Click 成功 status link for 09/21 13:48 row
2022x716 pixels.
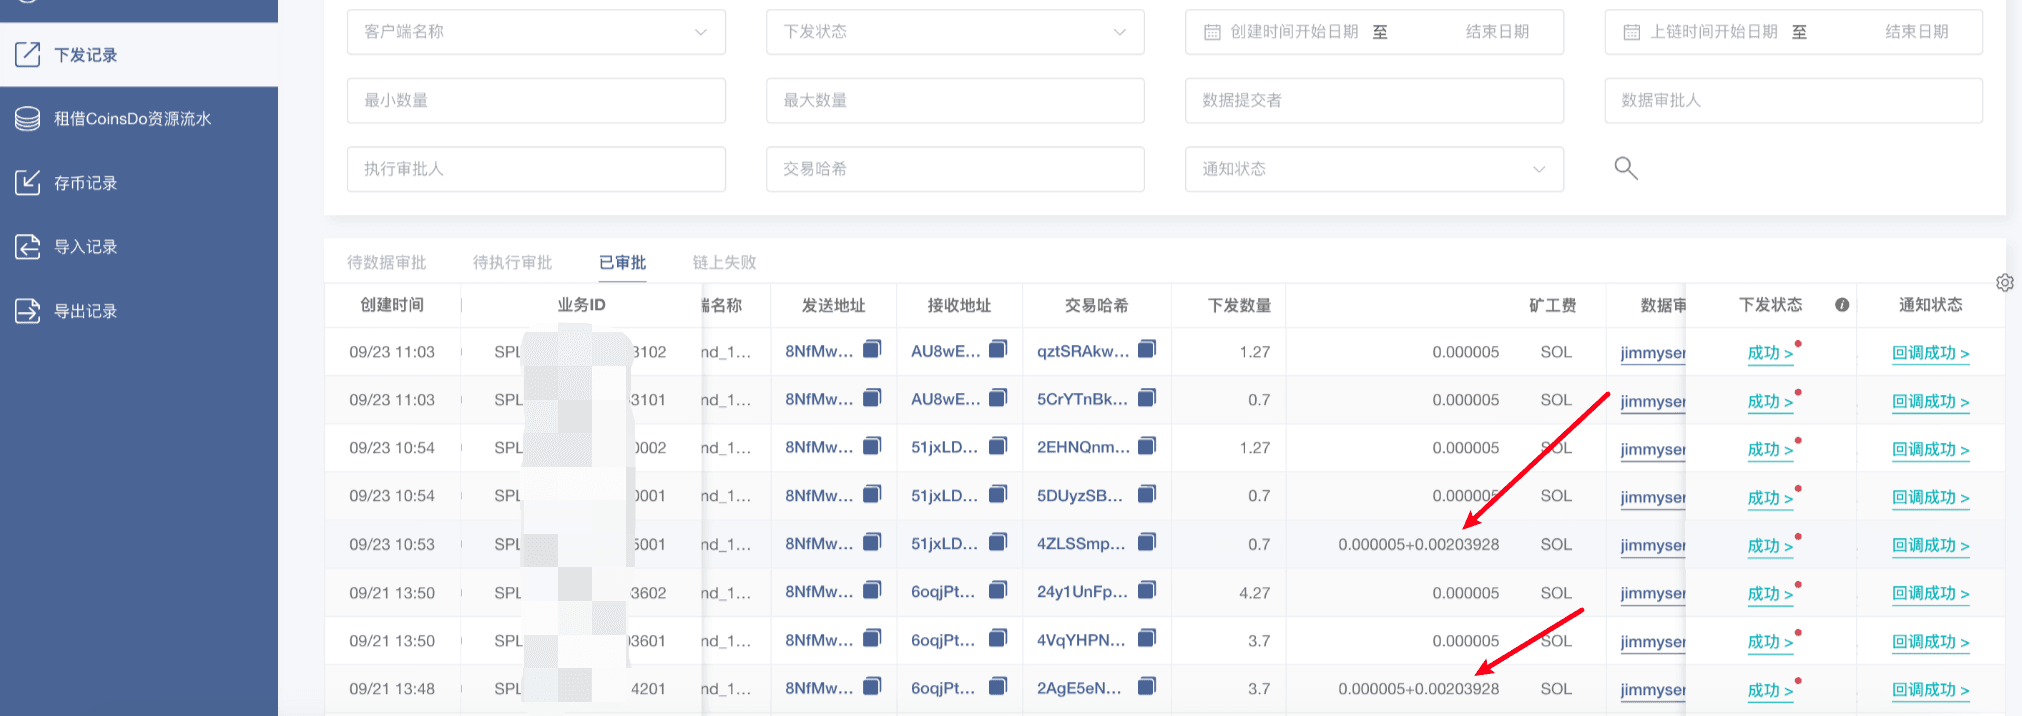[x=1769, y=690]
